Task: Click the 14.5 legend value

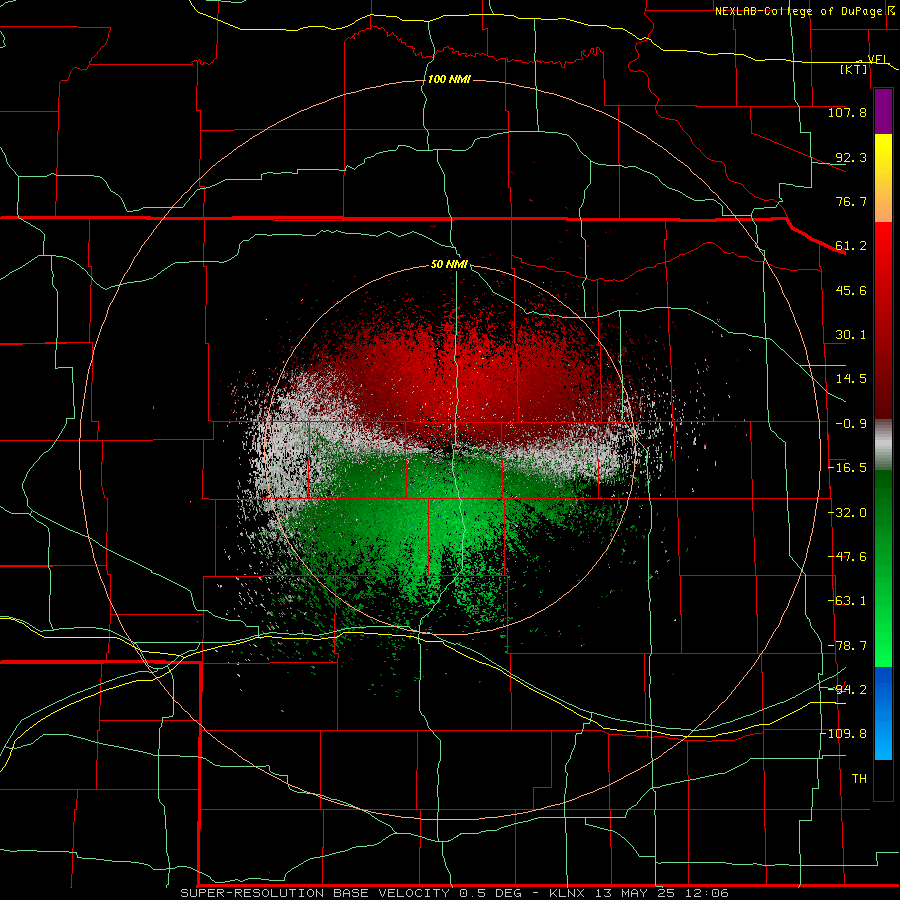Action: pyautogui.click(x=851, y=379)
